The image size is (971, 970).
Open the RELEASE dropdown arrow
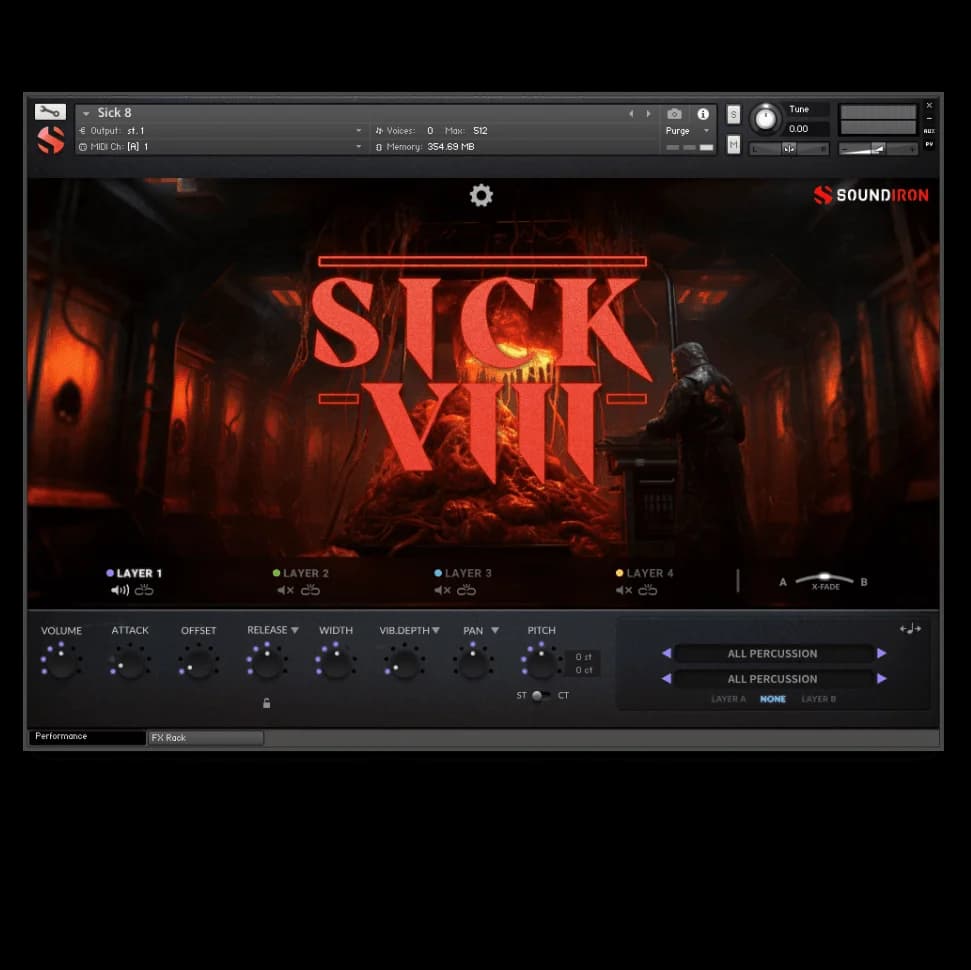click(295, 630)
